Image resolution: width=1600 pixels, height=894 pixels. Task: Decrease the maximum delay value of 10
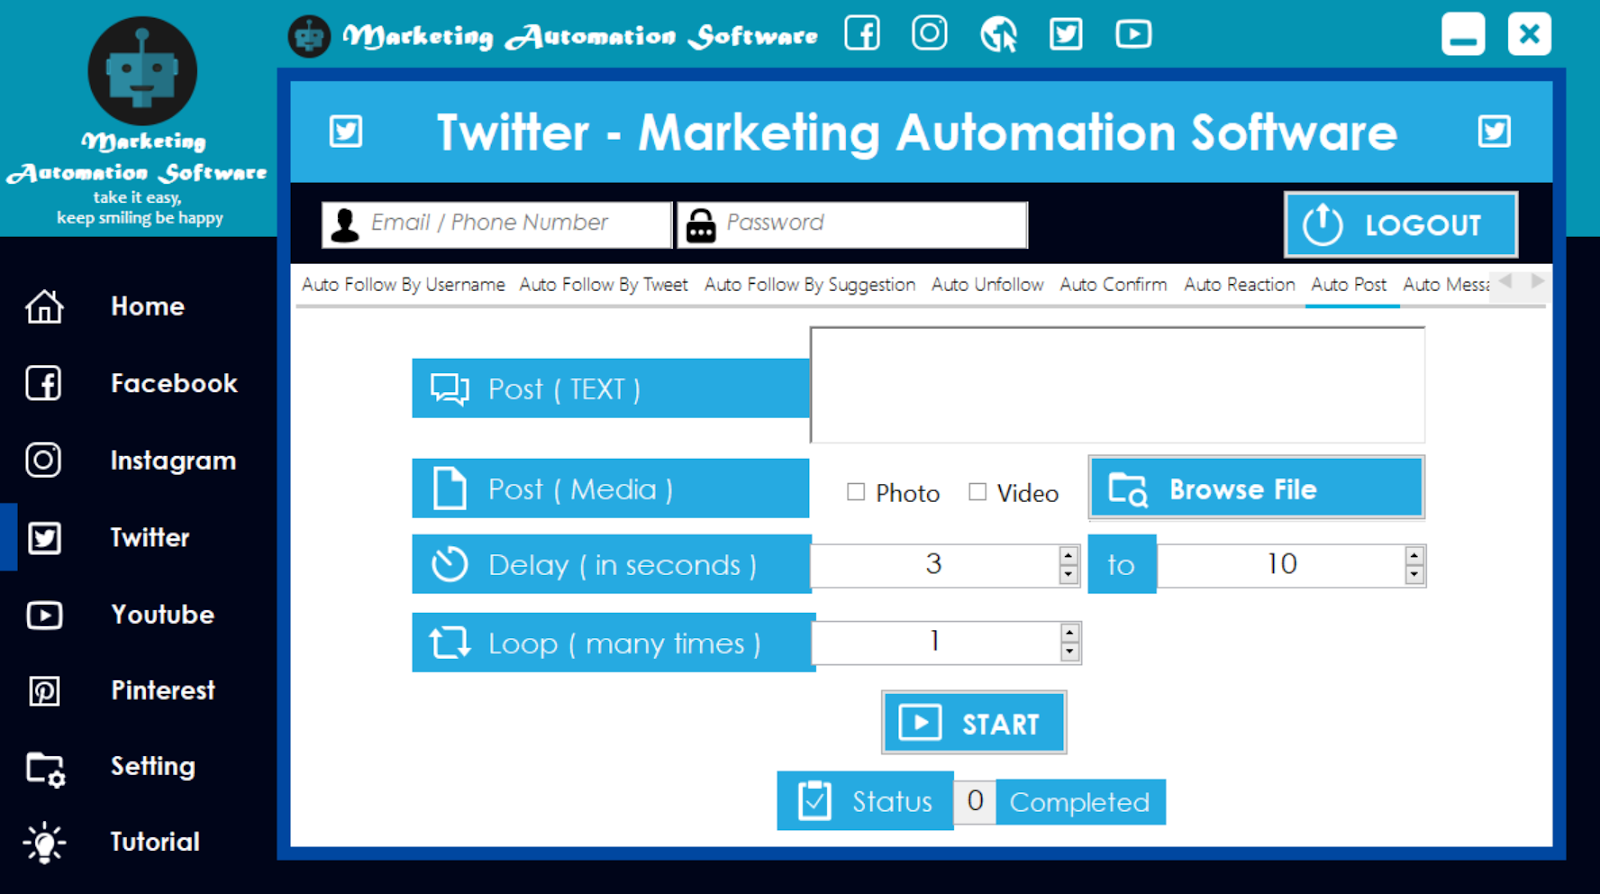[x=1413, y=574]
